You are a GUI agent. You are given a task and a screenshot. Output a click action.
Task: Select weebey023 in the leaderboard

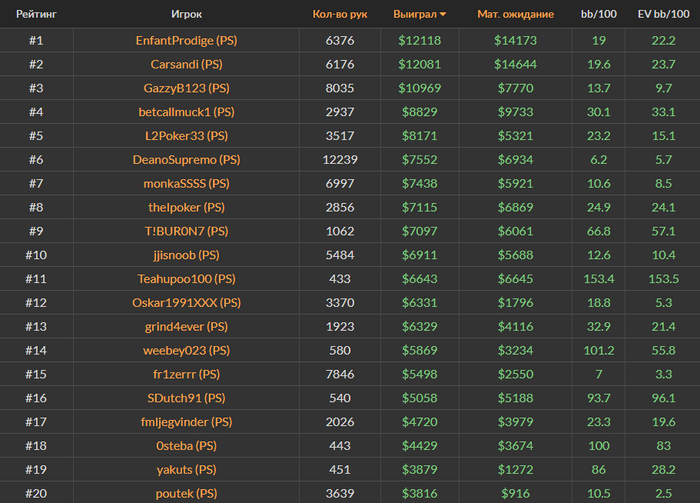186,350
